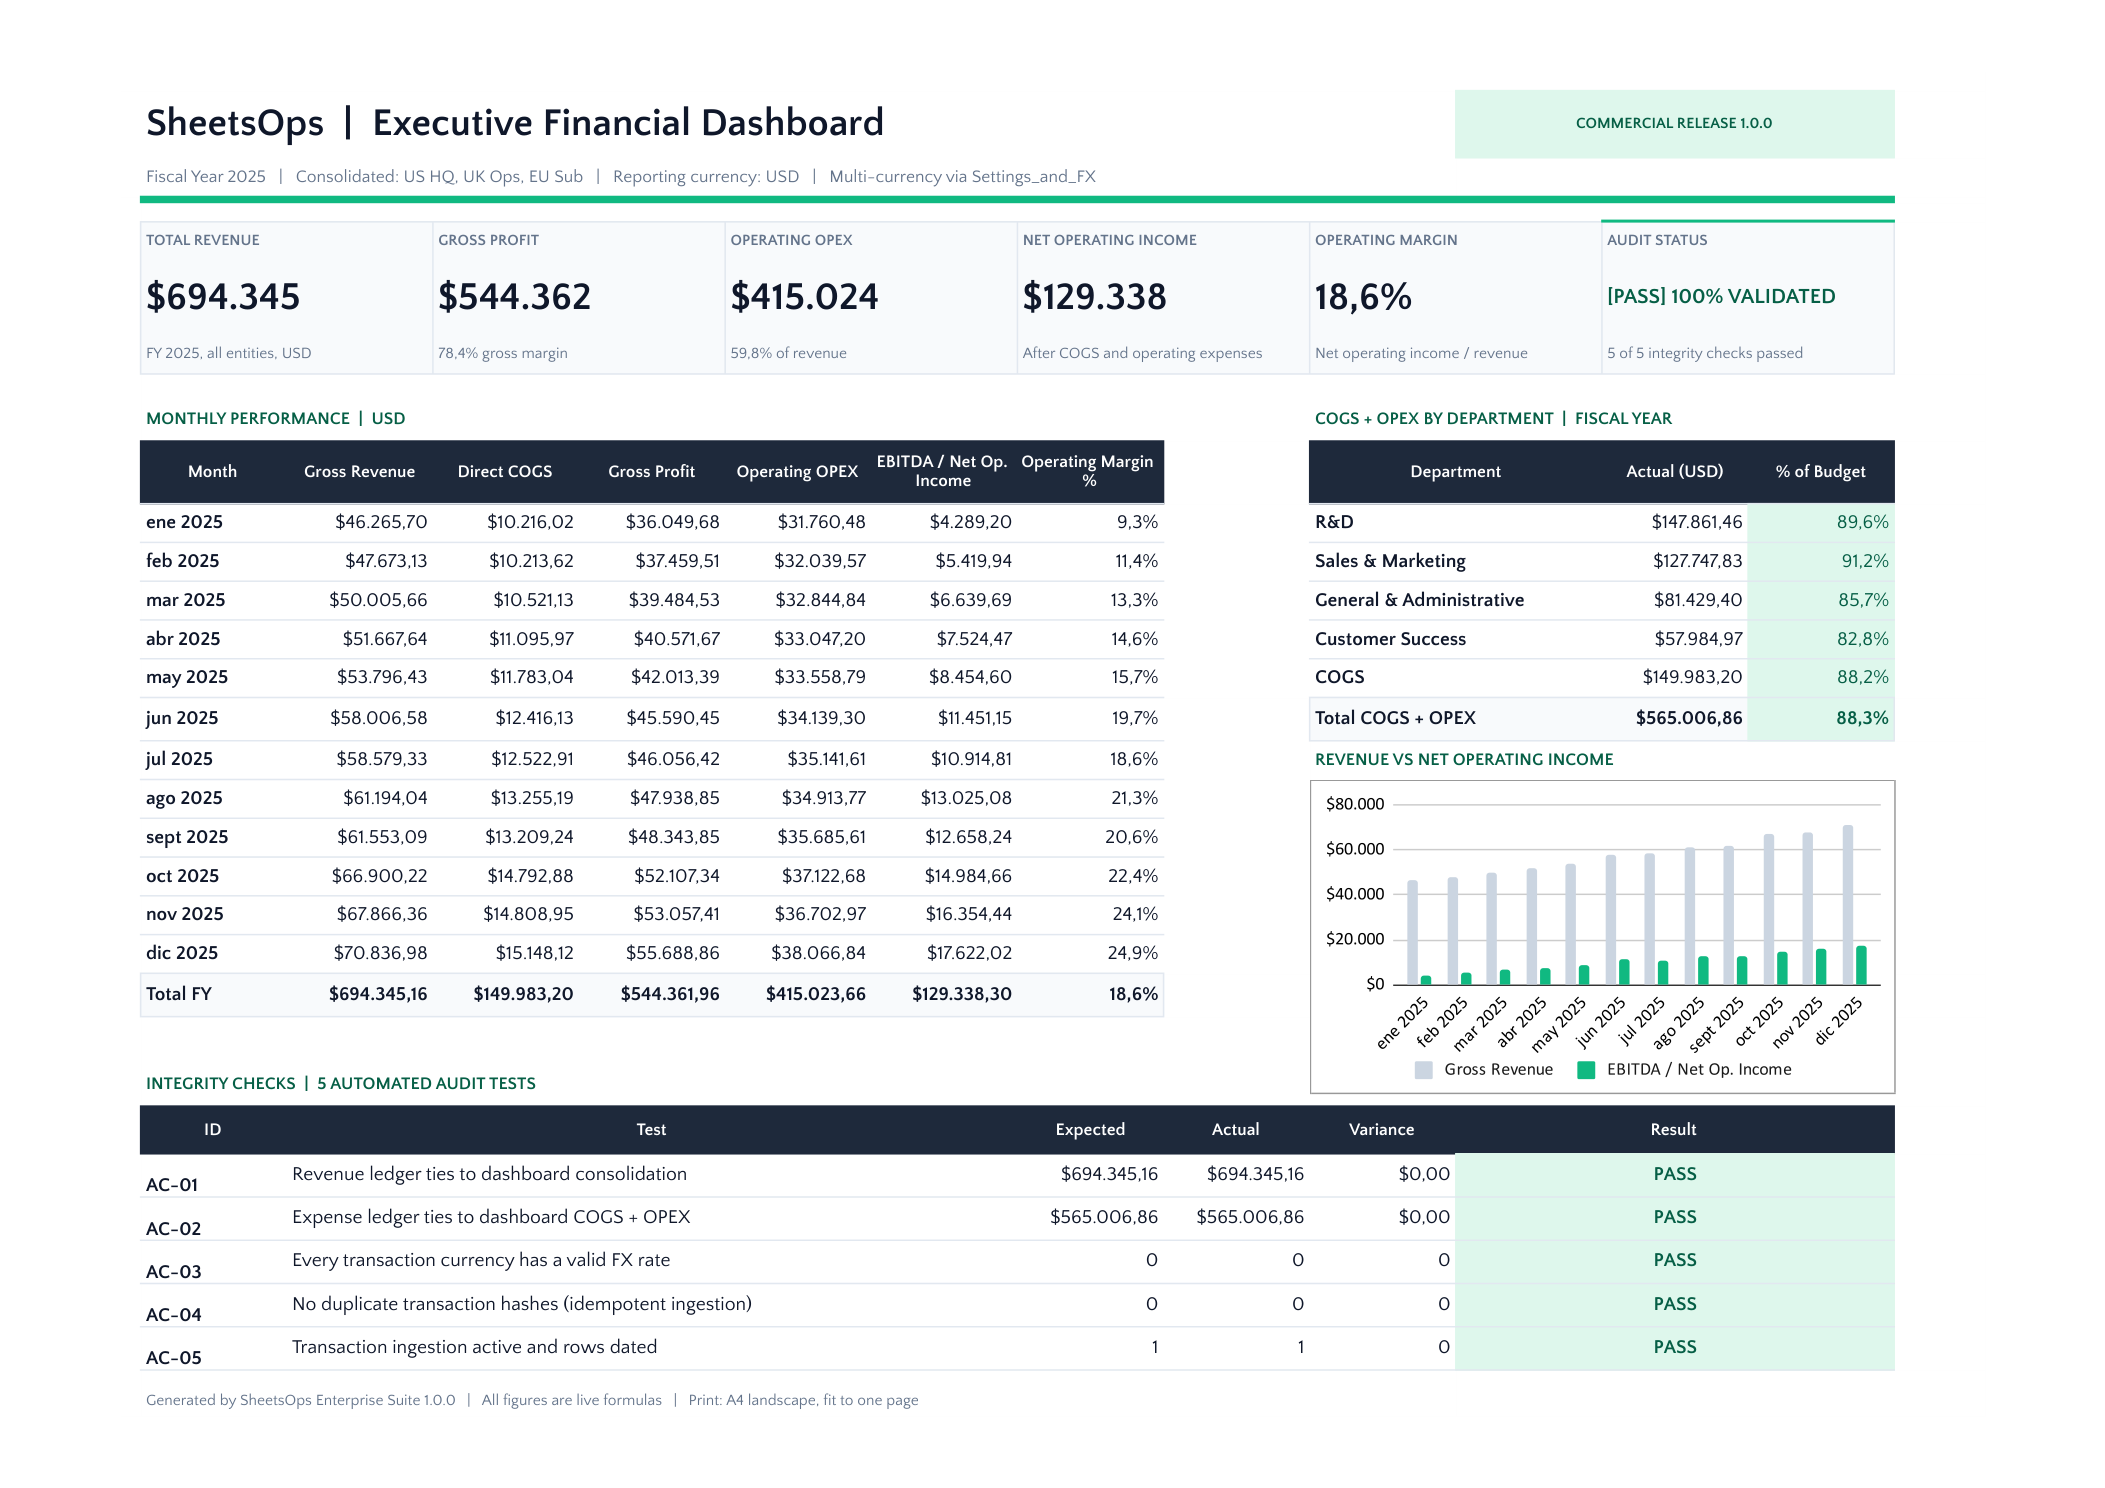Click the $80.000 chart axis label
This screenshot has height=1488, width=2105.
tap(1355, 804)
